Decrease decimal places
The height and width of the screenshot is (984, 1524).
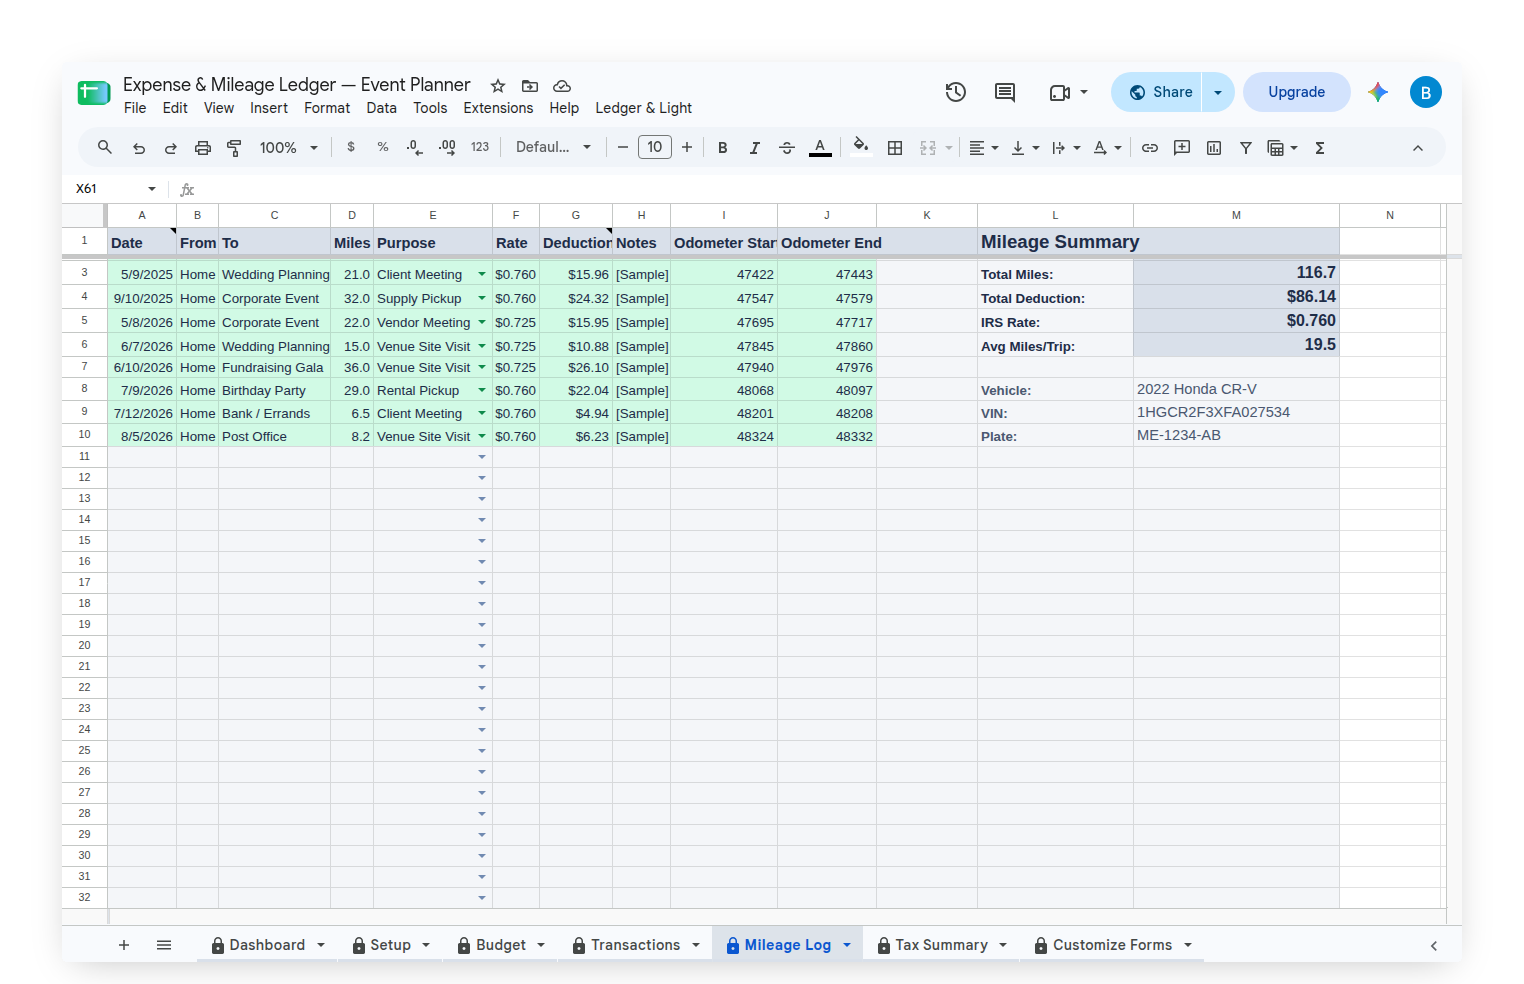click(x=415, y=147)
